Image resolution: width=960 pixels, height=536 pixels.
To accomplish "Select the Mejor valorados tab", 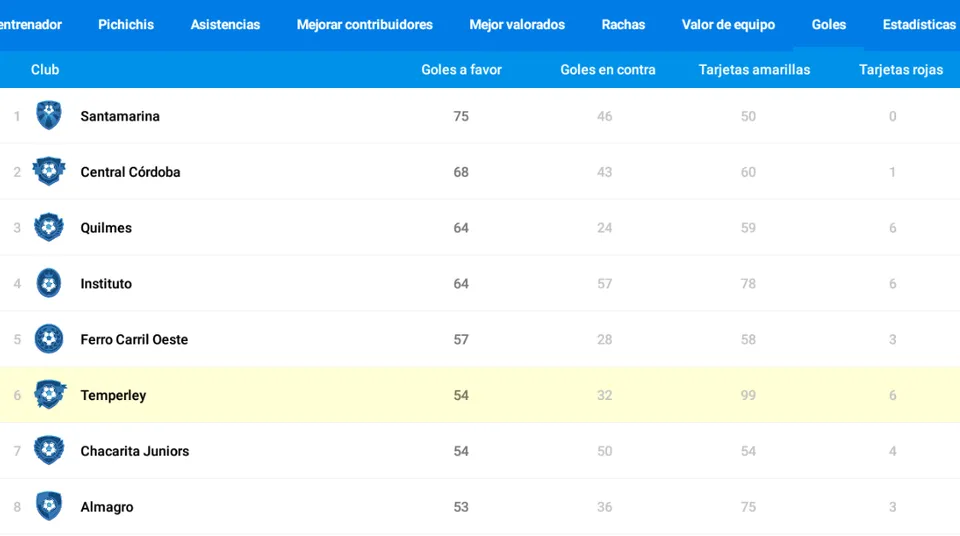I will pos(517,25).
